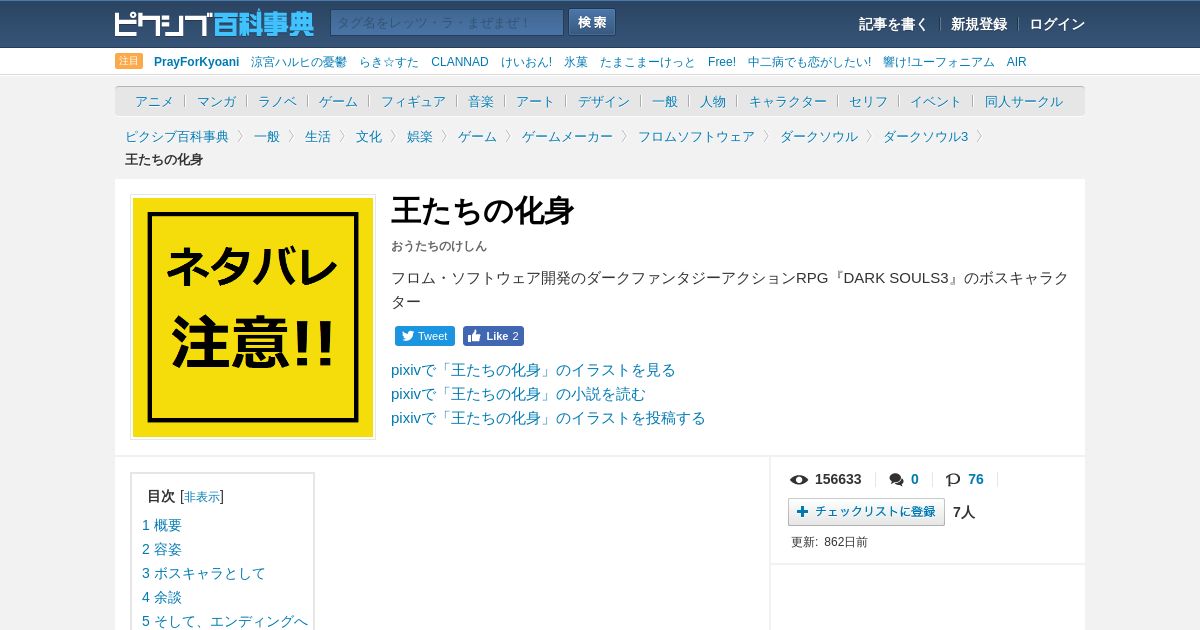The image size is (1200, 630).
Task: Select the アニメ category menu
Action: point(154,101)
